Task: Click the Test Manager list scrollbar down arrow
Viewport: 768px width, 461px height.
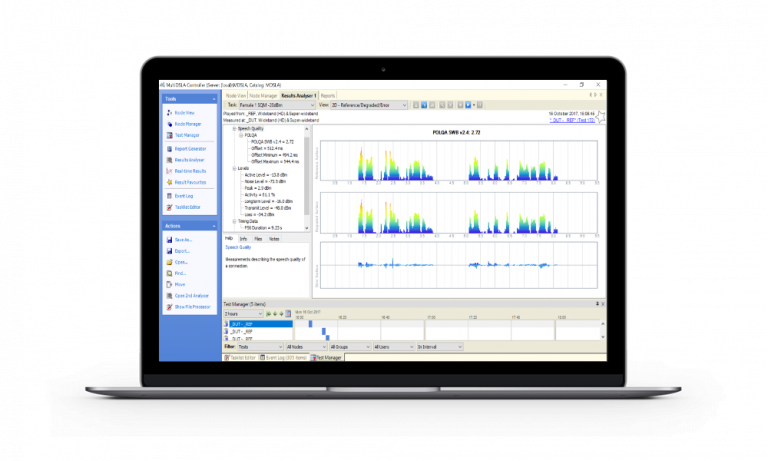Action: pyautogui.click(x=603, y=337)
